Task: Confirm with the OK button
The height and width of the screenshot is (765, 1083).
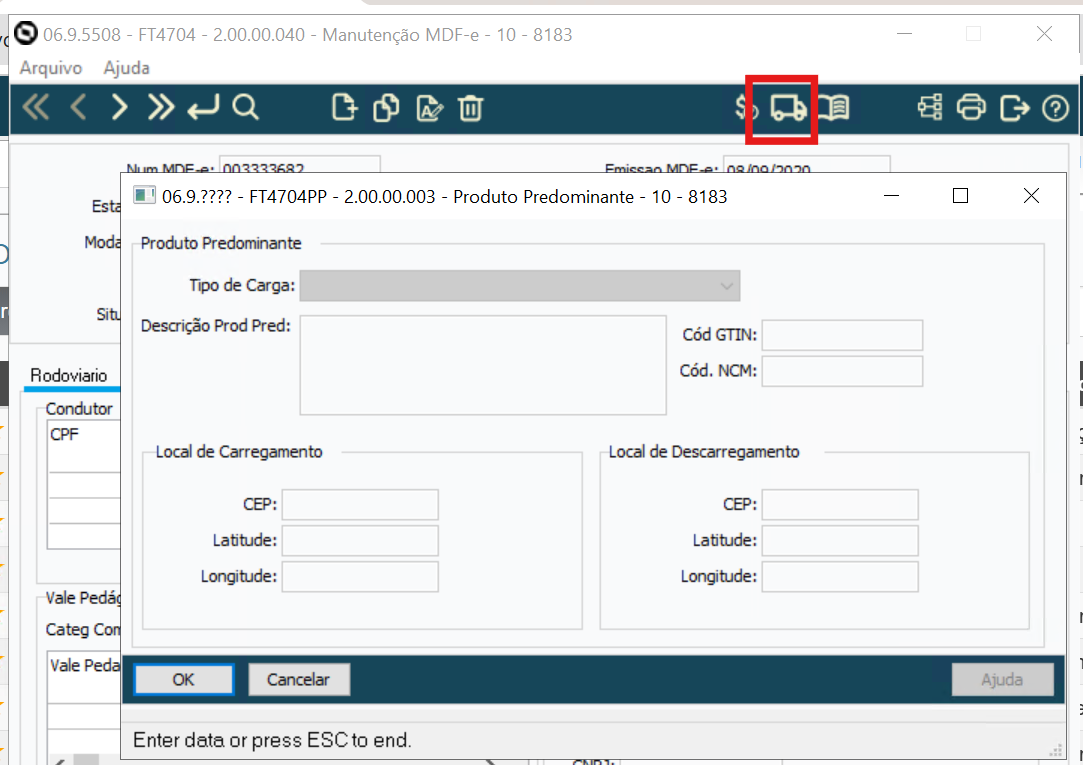Action: (x=184, y=679)
